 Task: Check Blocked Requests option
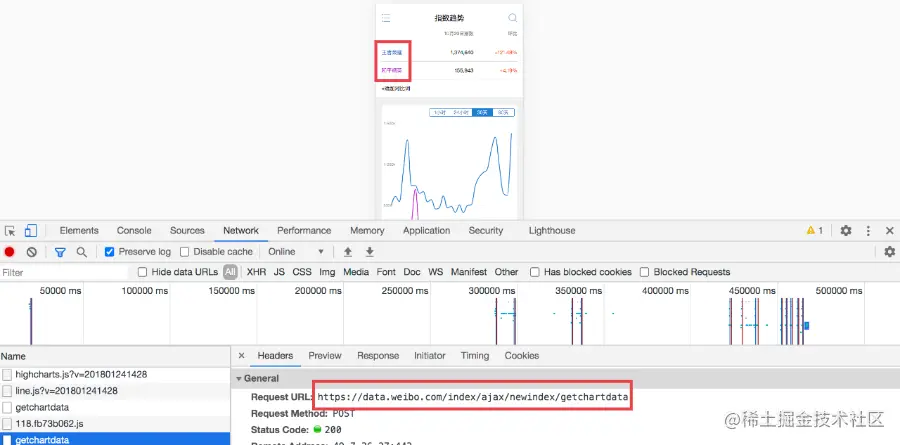click(645, 272)
